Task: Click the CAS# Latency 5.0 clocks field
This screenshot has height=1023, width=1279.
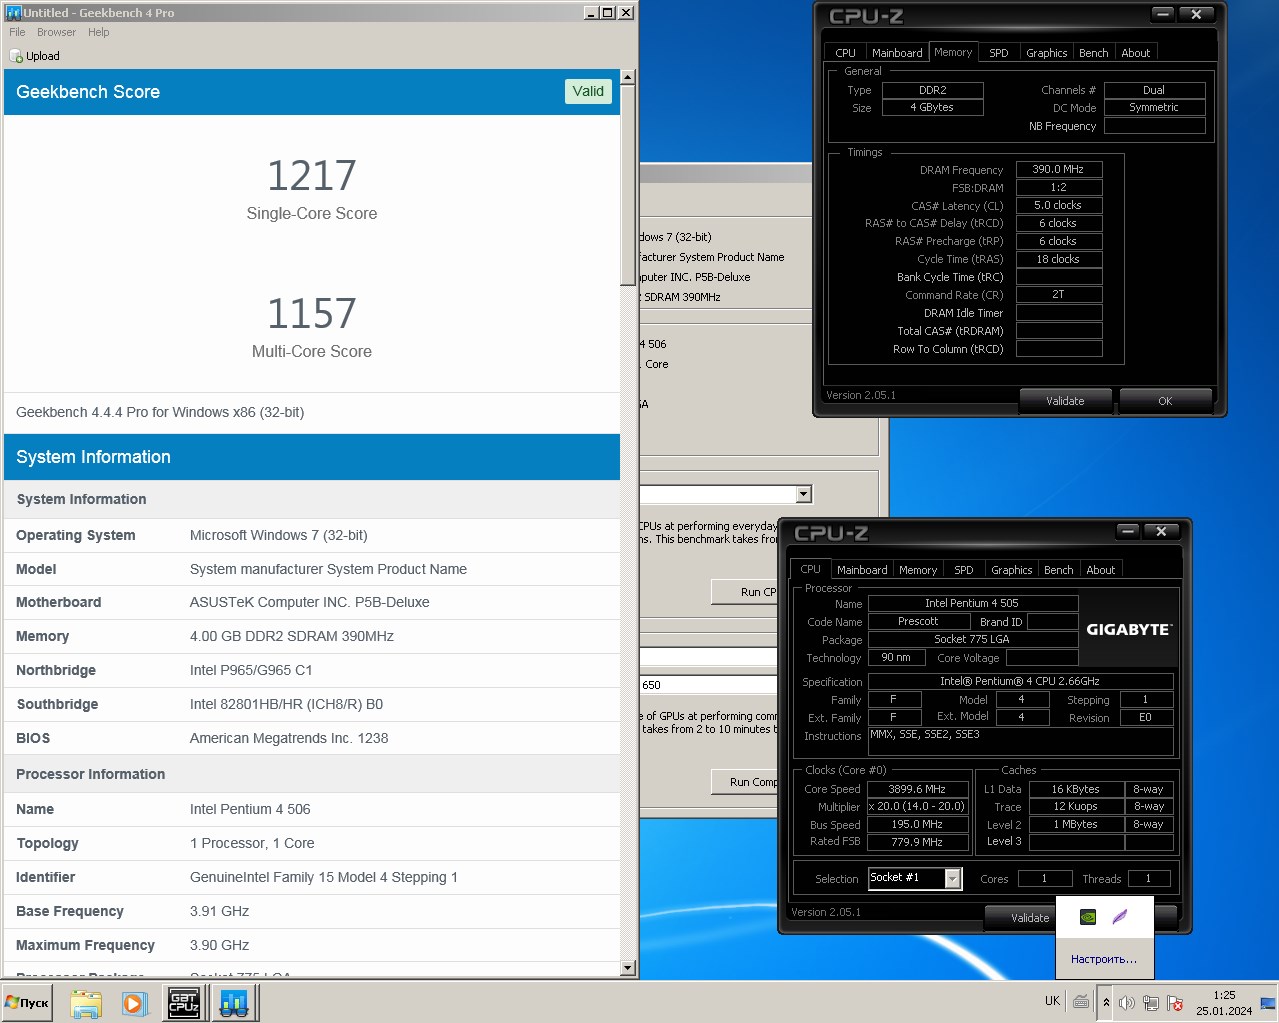Action: coord(1059,206)
